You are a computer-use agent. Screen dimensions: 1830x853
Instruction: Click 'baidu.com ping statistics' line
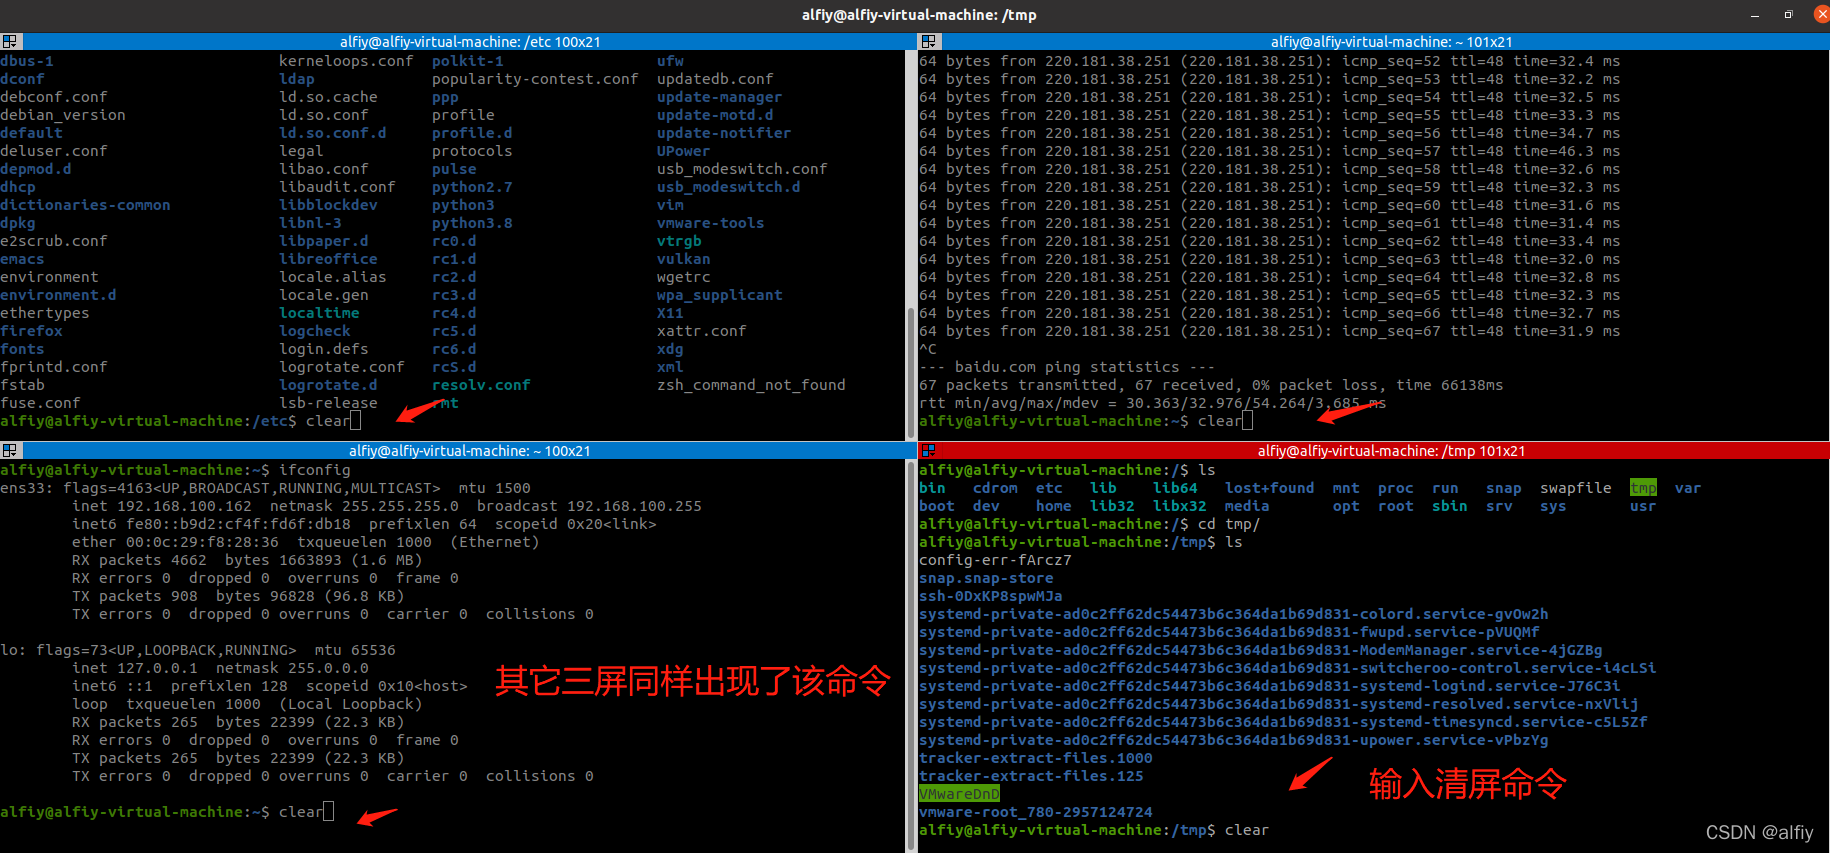pos(1067,367)
